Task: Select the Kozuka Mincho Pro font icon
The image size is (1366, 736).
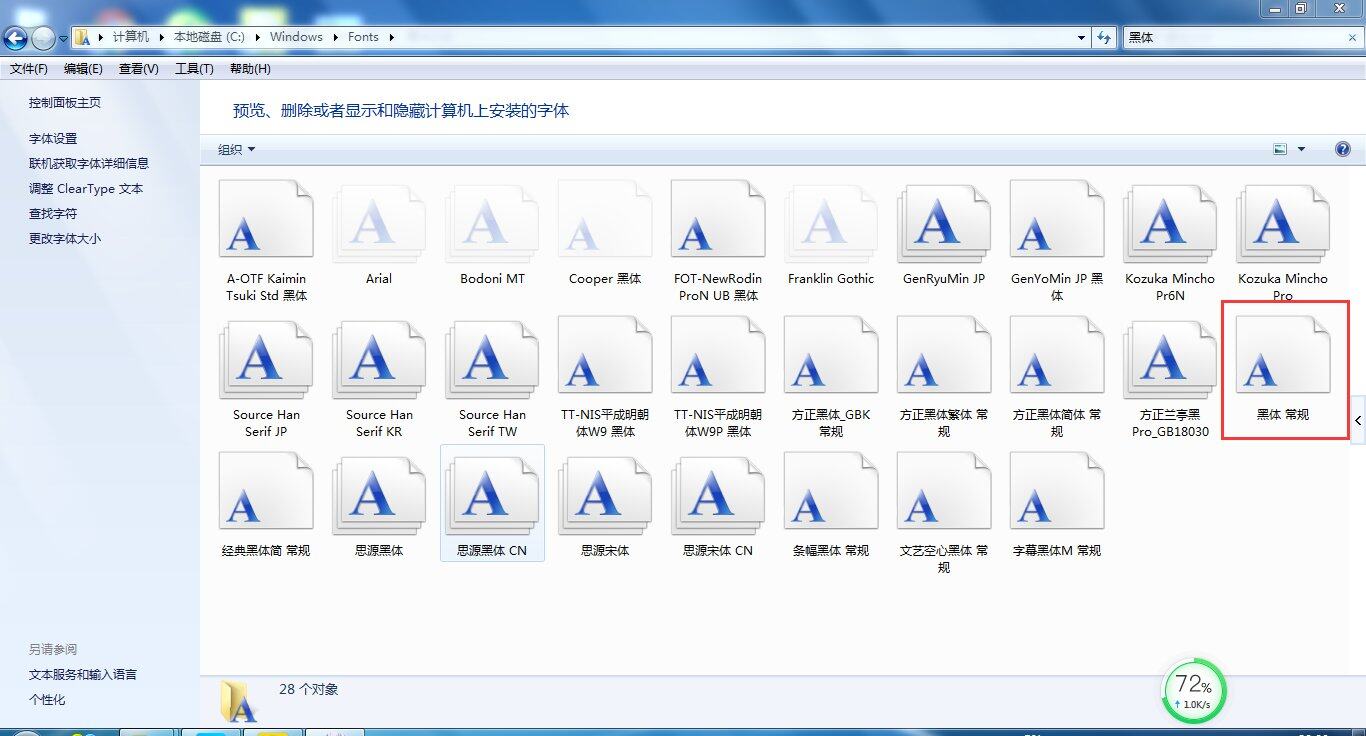Action: click(x=1283, y=221)
